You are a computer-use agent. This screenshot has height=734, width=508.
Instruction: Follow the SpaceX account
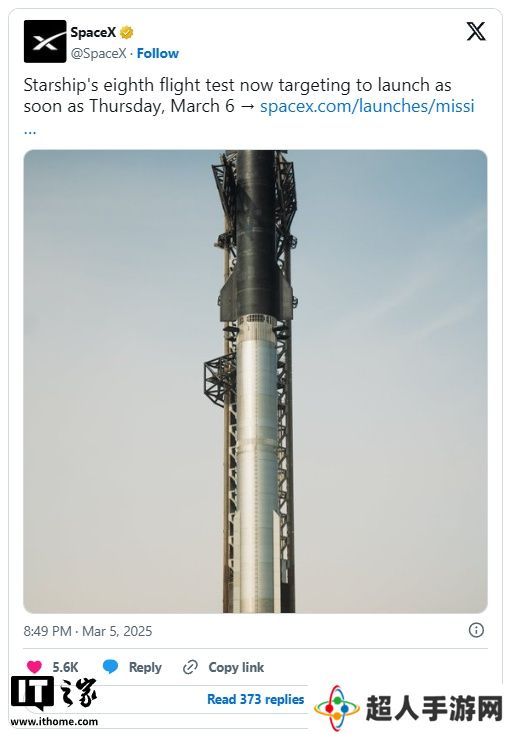pos(158,53)
